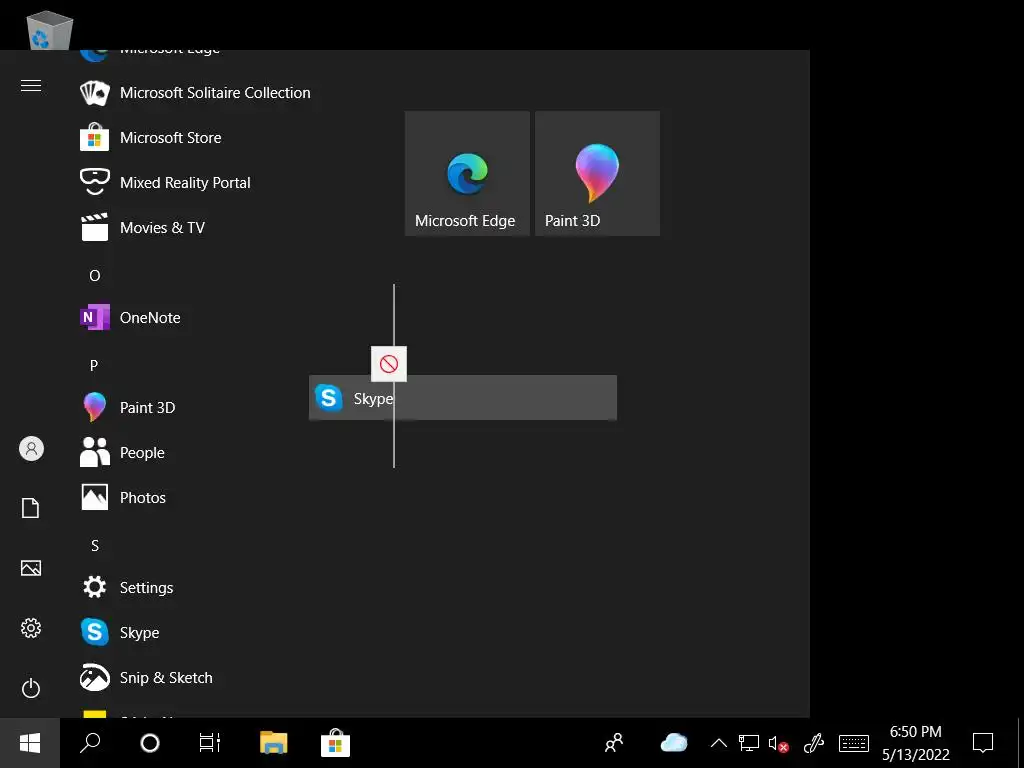Click the muted volume speaker icon
Viewport: 1024px width, 768px height.
coord(778,743)
